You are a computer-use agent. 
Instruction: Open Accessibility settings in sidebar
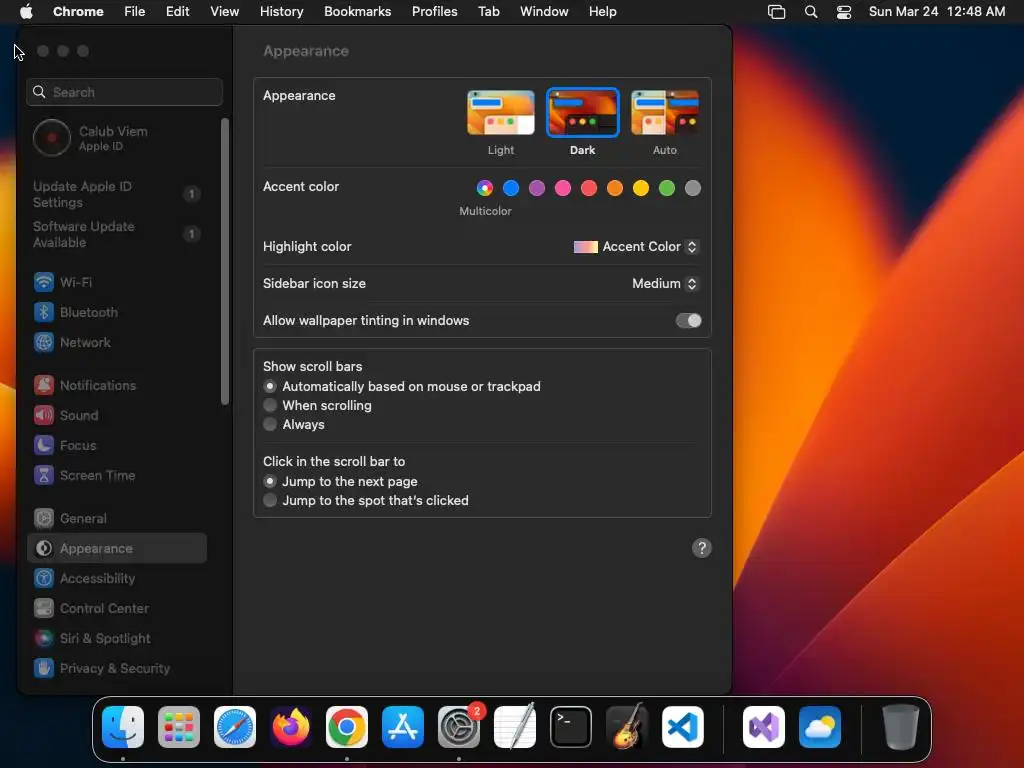(118, 579)
